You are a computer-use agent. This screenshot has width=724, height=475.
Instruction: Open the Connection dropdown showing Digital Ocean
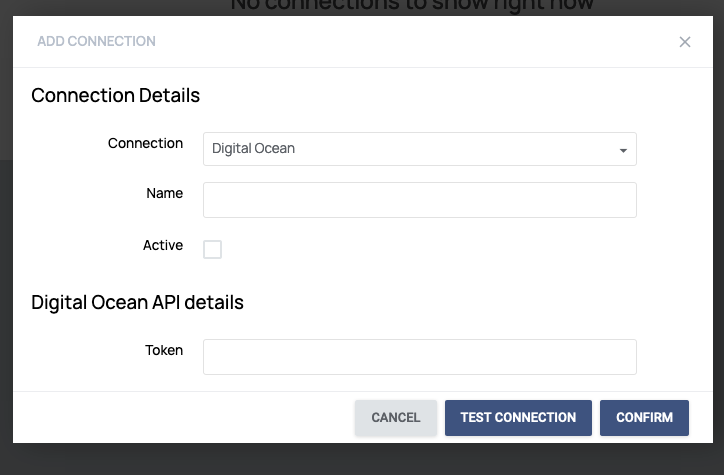420,149
